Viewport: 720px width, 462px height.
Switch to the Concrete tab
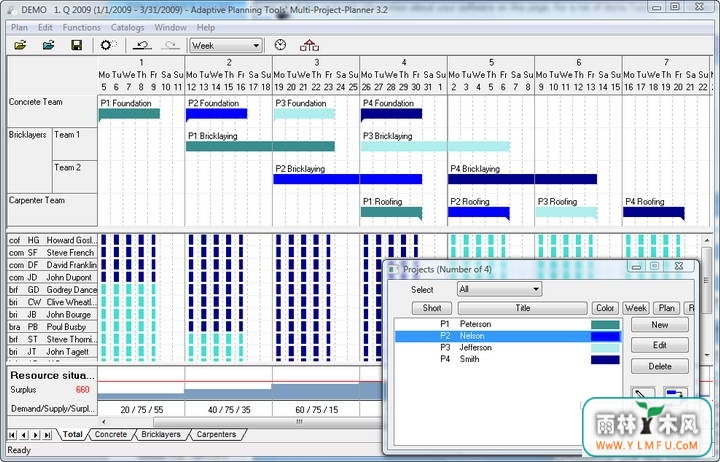pyautogui.click(x=111, y=434)
